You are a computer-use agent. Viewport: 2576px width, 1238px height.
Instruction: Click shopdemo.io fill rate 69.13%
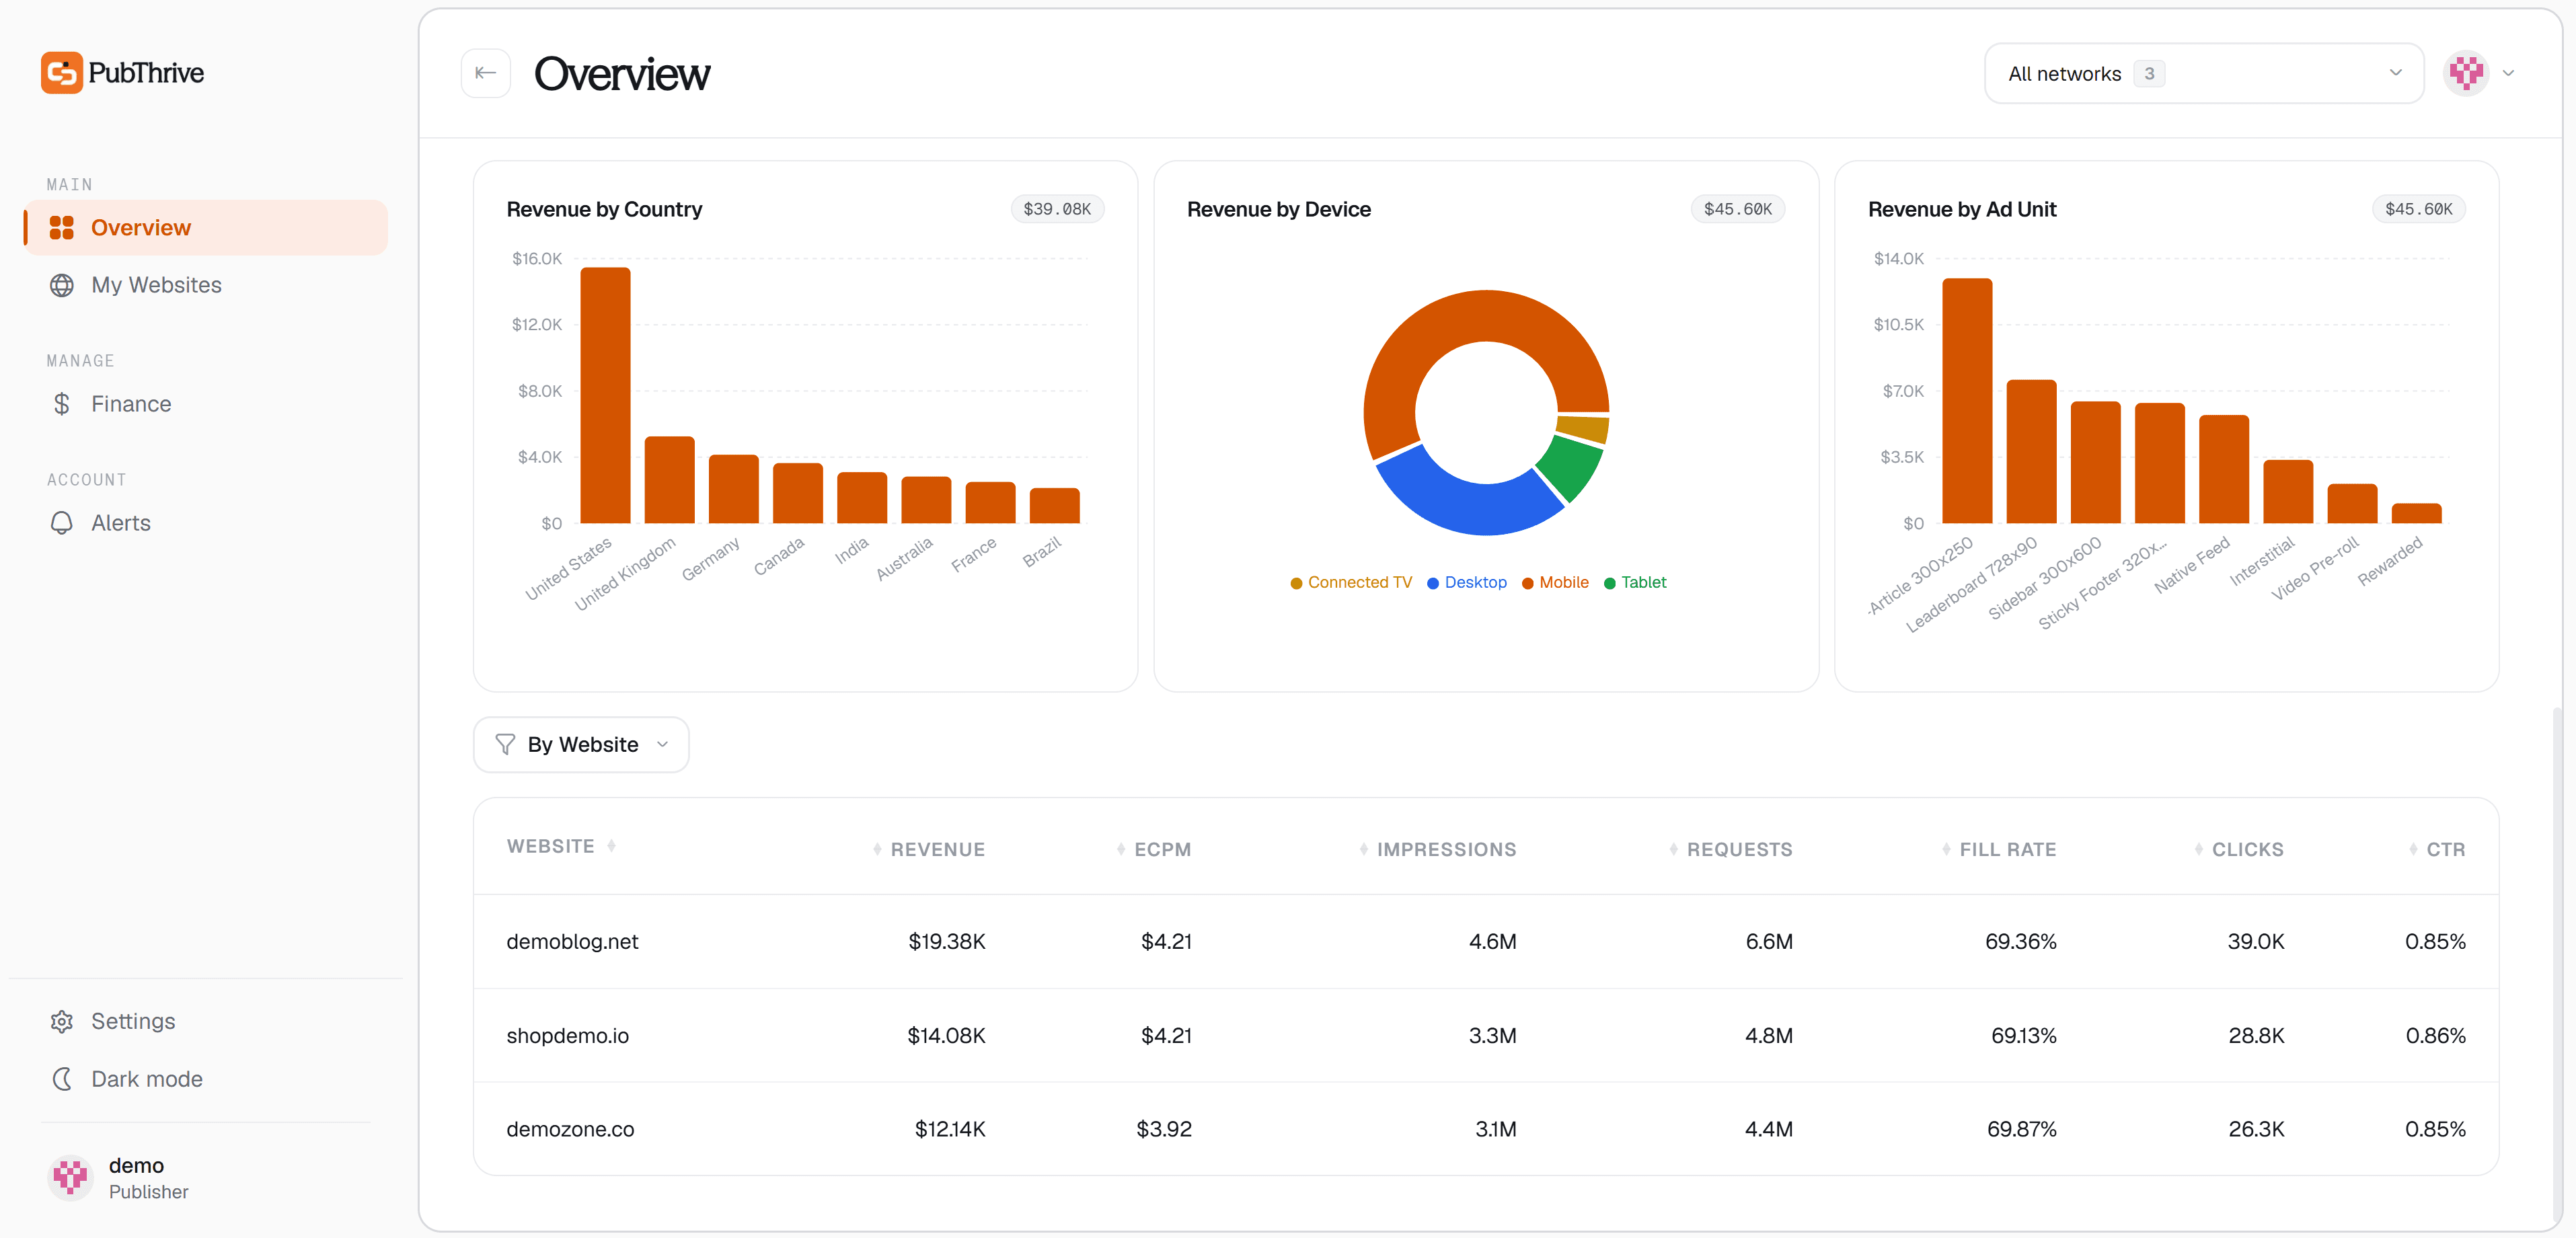2023,1035
